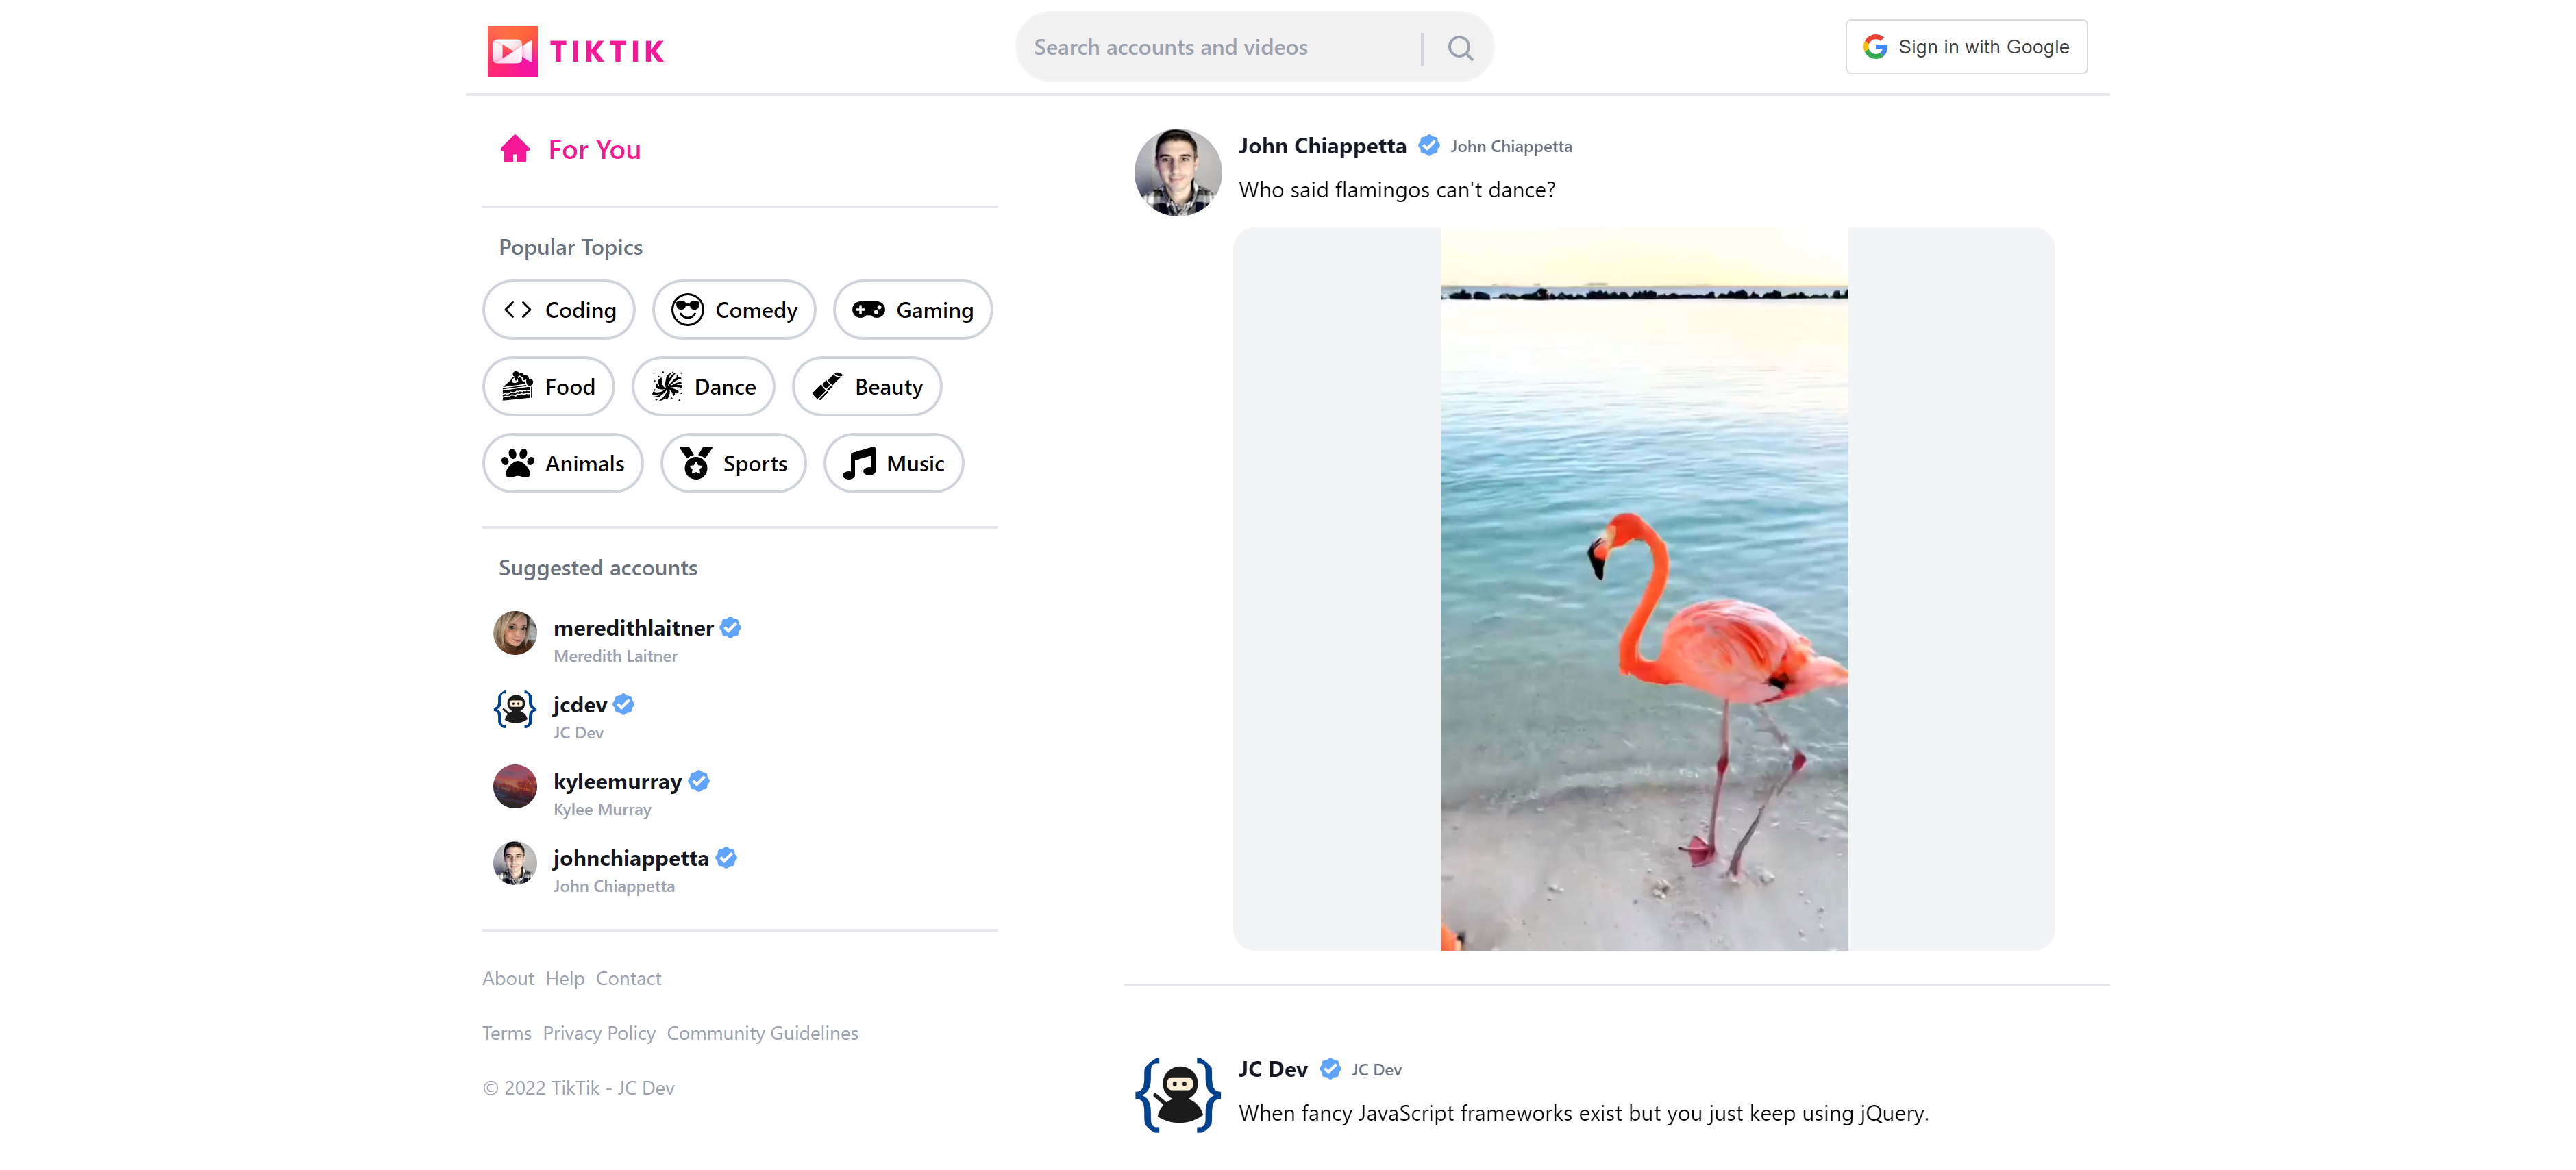Select the Beauty topic

point(868,387)
